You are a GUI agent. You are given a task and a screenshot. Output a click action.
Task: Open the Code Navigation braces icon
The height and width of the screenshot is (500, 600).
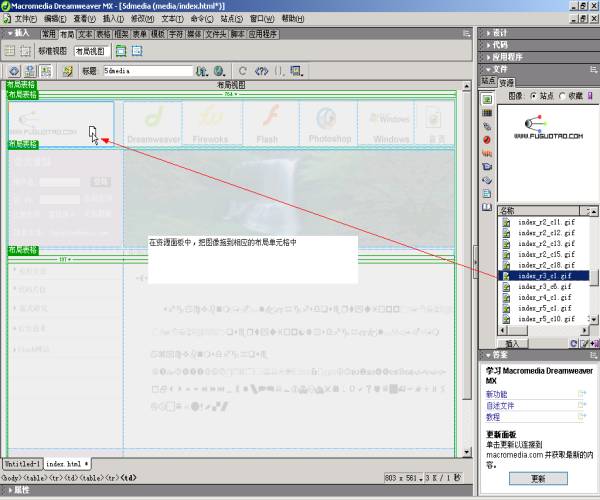280,71
